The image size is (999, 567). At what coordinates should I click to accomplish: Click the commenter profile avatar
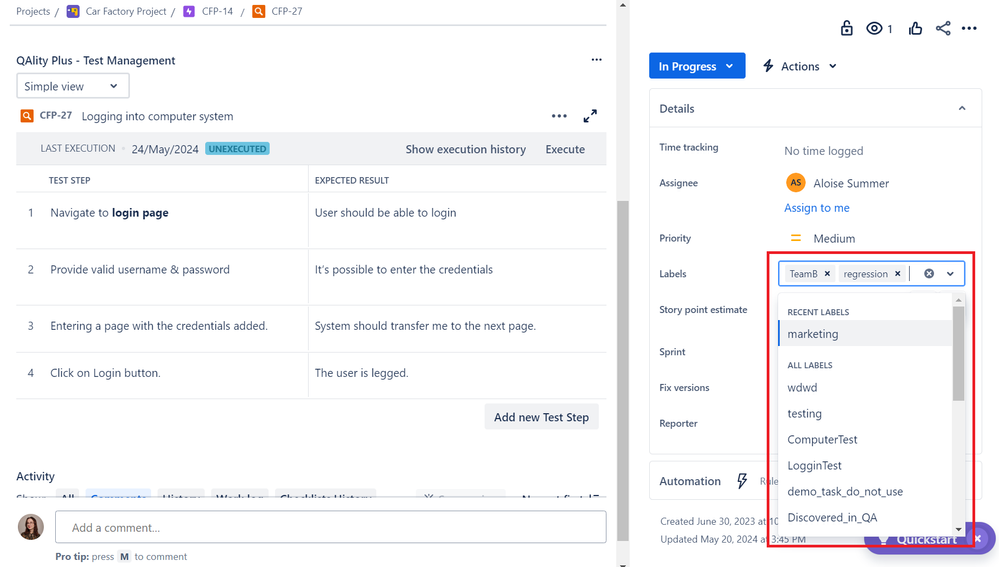[x=31, y=527]
